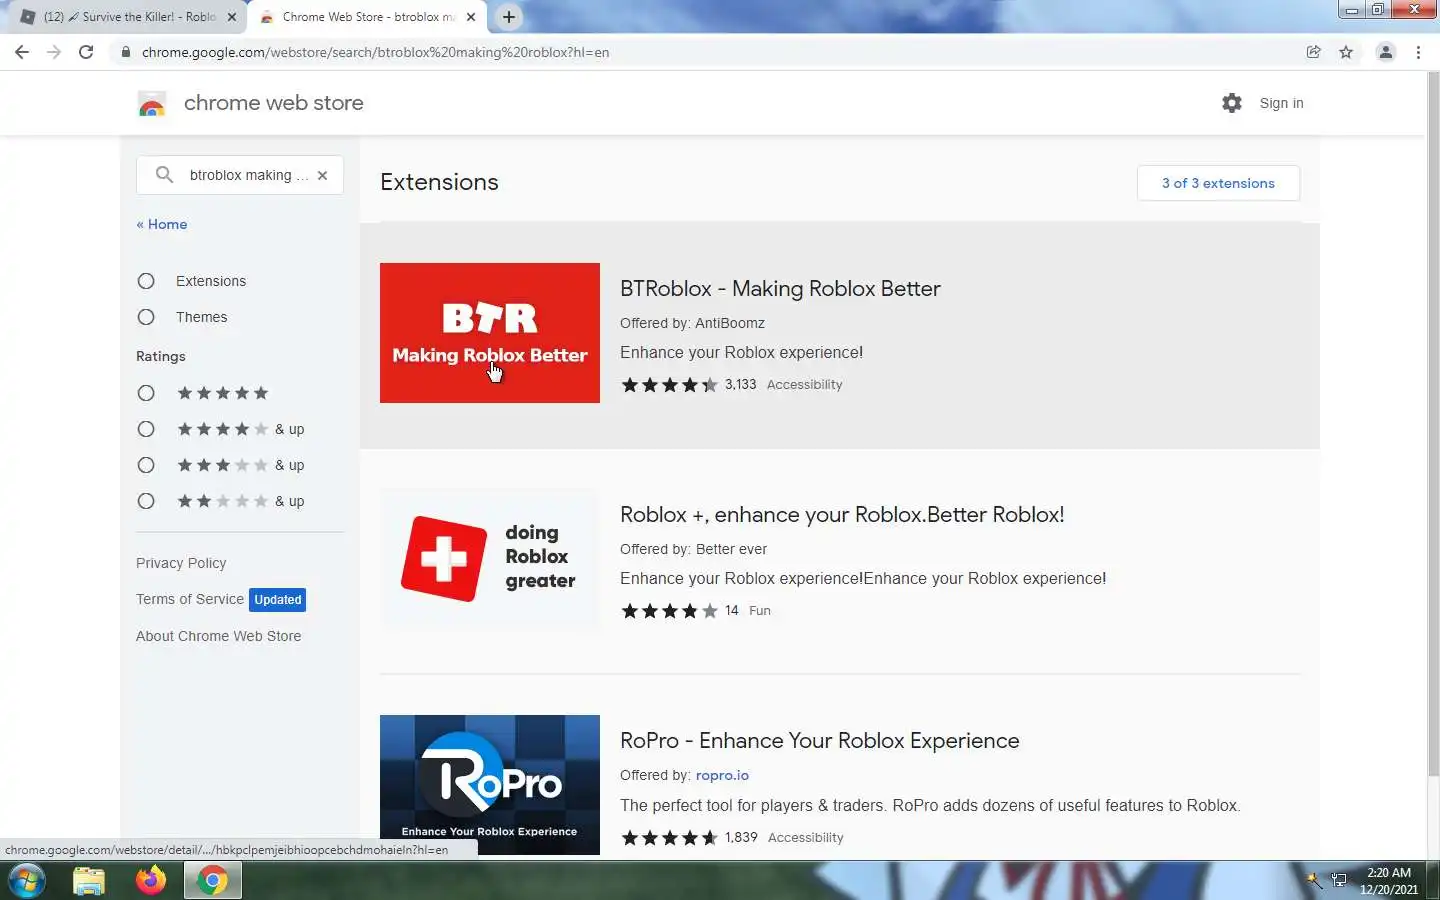
Task: Open a new tab with plus button
Action: 508,17
